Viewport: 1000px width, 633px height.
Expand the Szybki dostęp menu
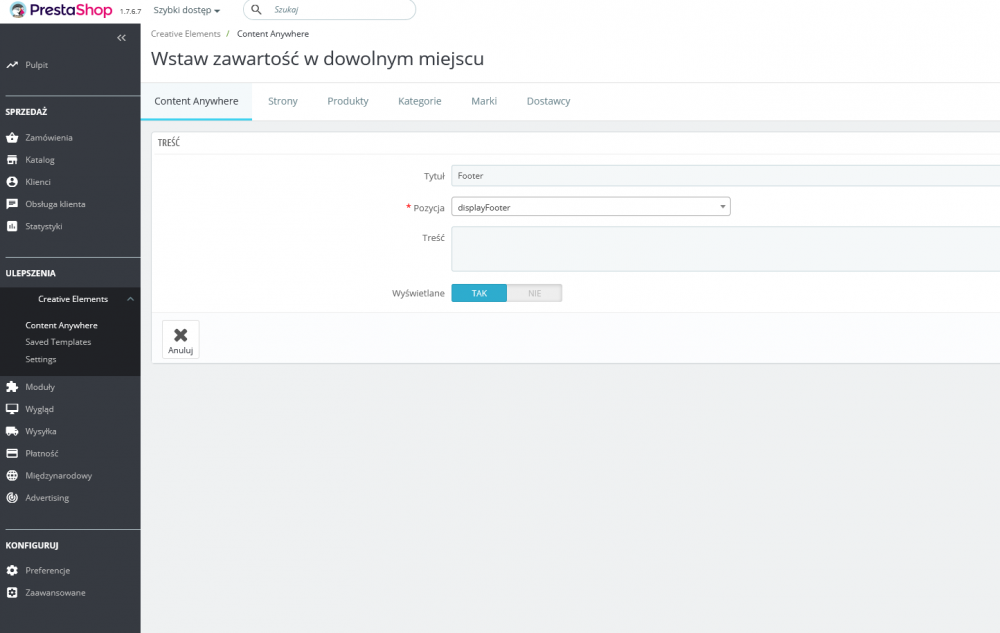click(x=183, y=10)
